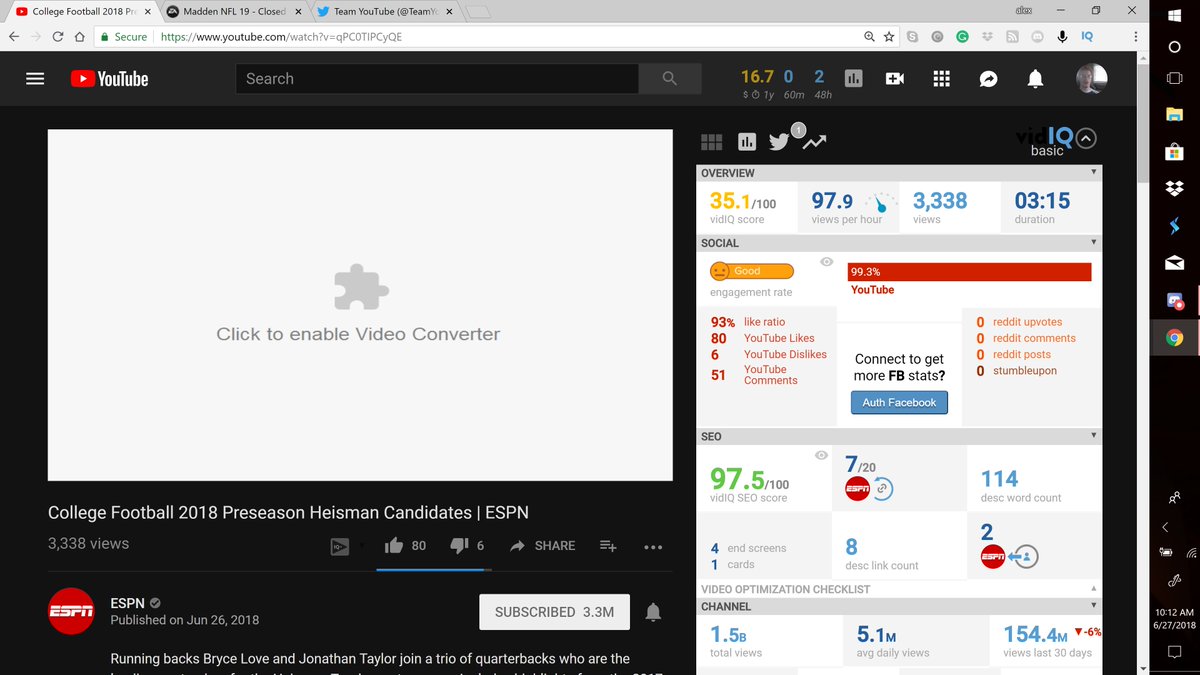Click the red 99.3% YouTube engagement bar
Image resolution: width=1200 pixels, height=675 pixels.
point(969,272)
